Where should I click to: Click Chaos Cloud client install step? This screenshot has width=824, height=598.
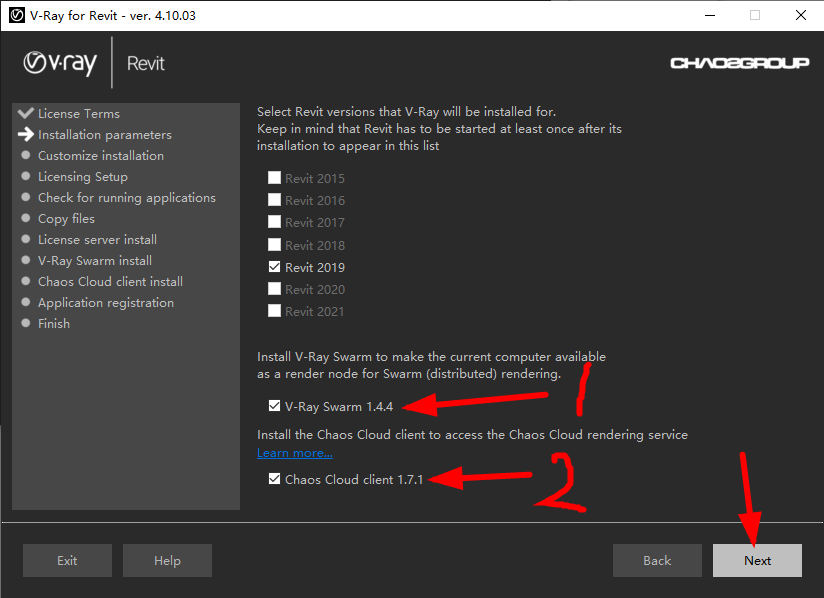[110, 282]
